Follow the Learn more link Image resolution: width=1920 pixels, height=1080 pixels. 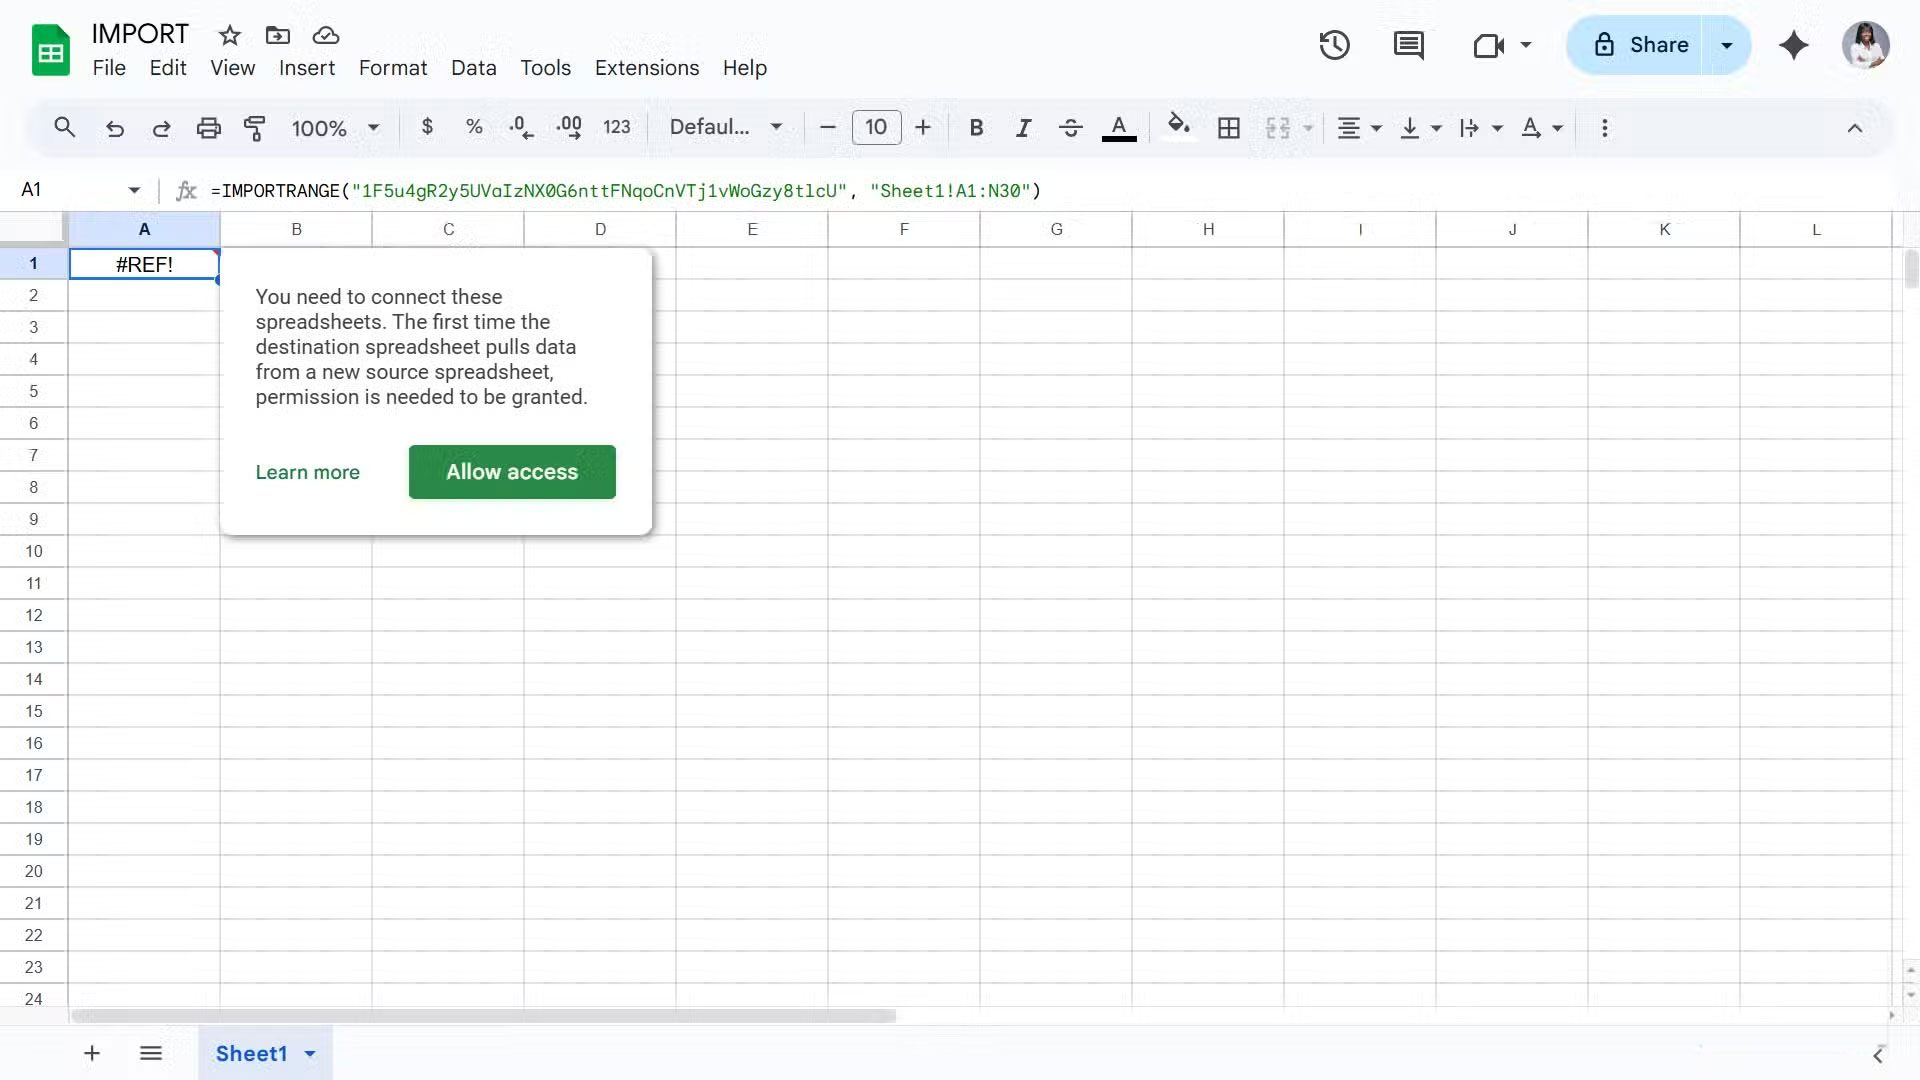(307, 472)
